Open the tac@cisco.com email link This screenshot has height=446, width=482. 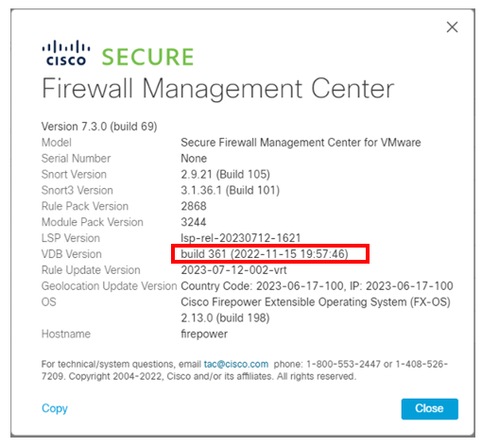(x=236, y=364)
